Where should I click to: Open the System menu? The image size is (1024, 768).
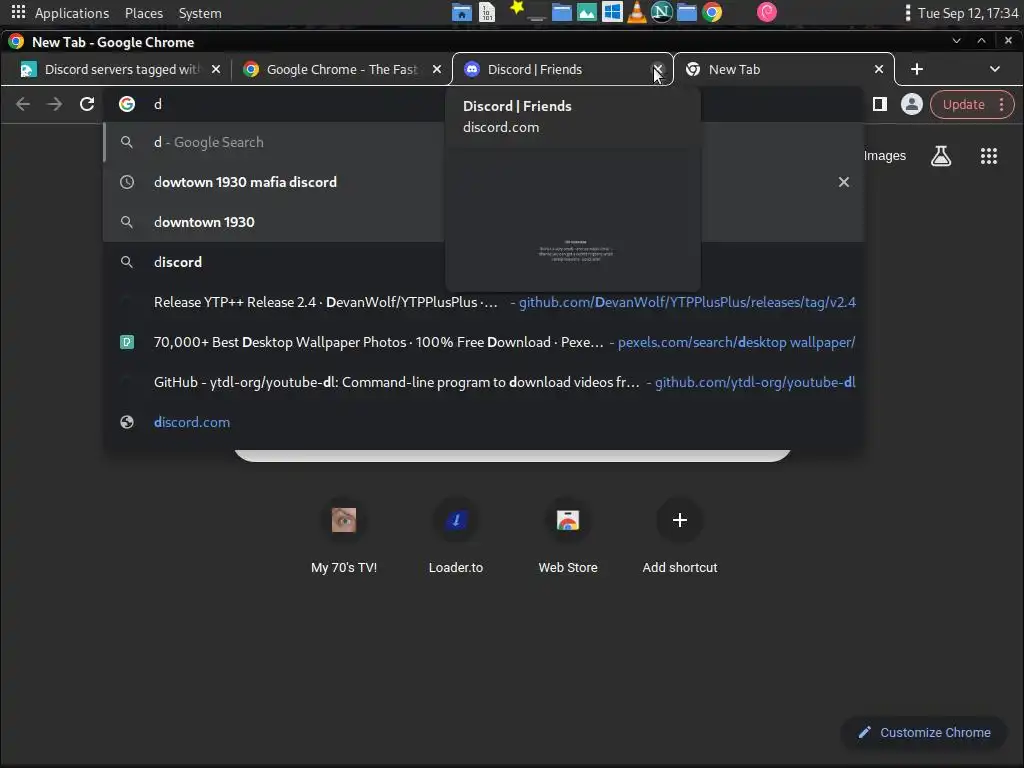click(x=200, y=13)
